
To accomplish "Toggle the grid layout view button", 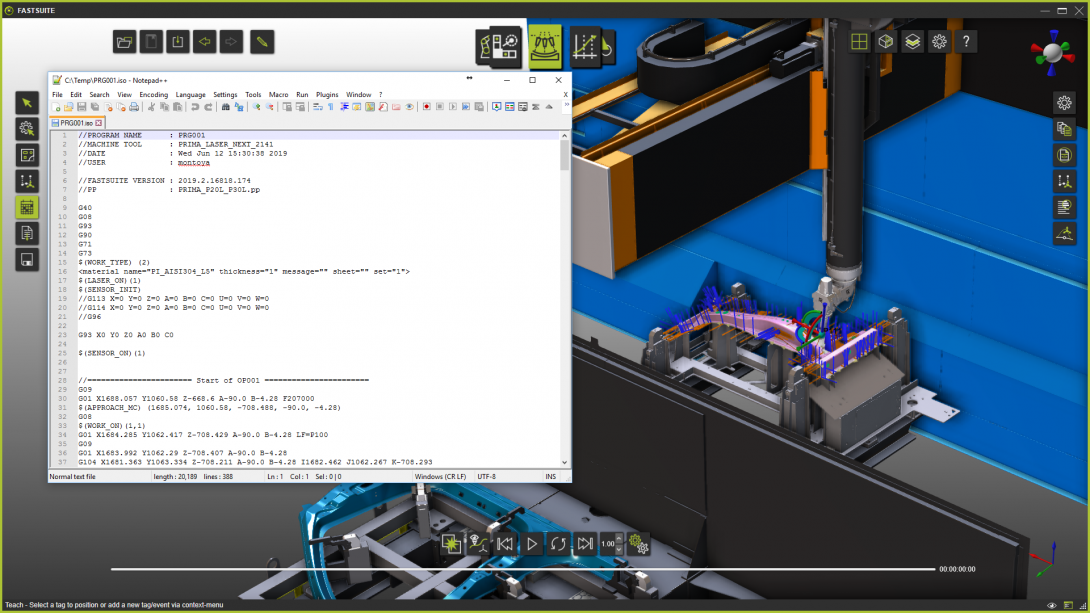I will (x=858, y=42).
